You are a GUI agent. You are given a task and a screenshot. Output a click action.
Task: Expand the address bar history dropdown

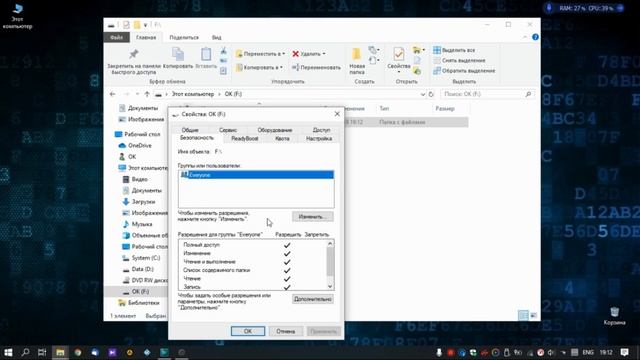(422, 94)
